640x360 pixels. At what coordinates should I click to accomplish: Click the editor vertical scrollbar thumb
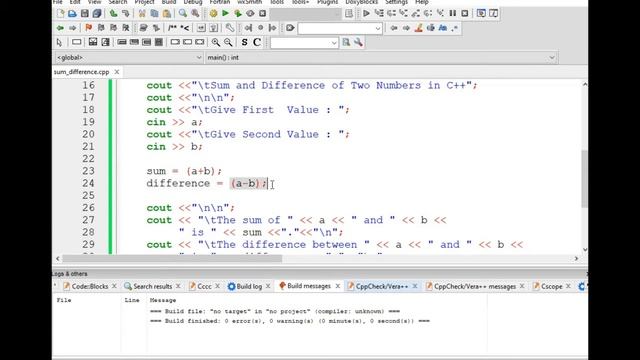click(584, 178)
